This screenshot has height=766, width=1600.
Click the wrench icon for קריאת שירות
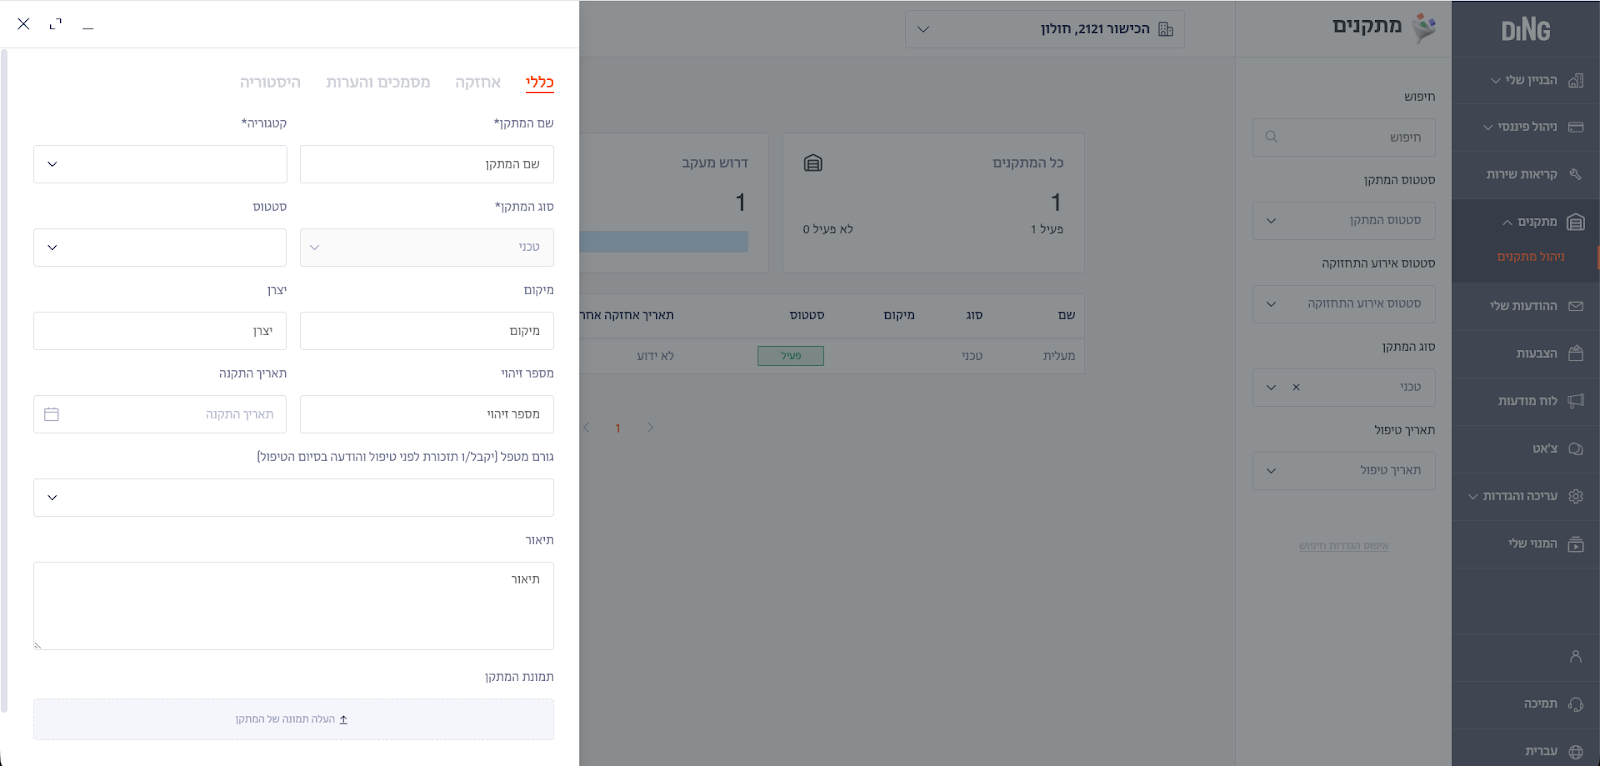tap(1576, 174)
